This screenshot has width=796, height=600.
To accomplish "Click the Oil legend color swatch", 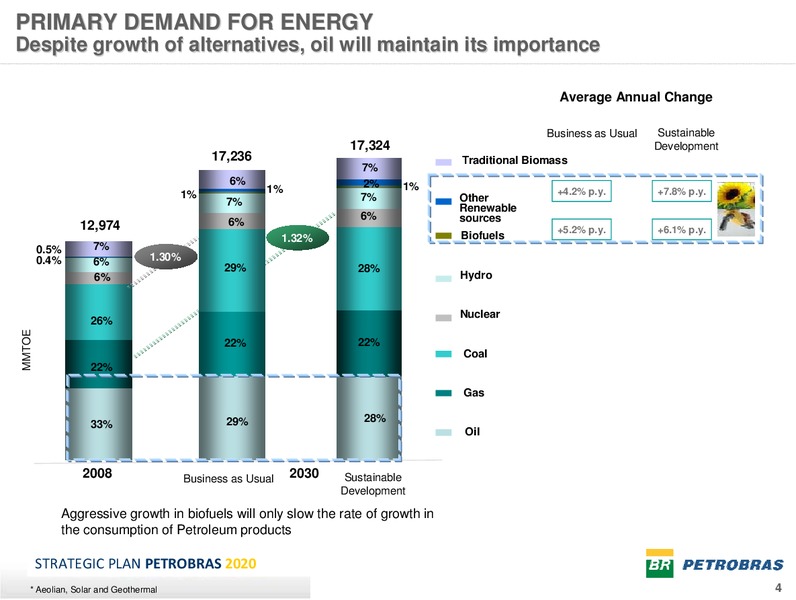I will [x=443, y=432].
